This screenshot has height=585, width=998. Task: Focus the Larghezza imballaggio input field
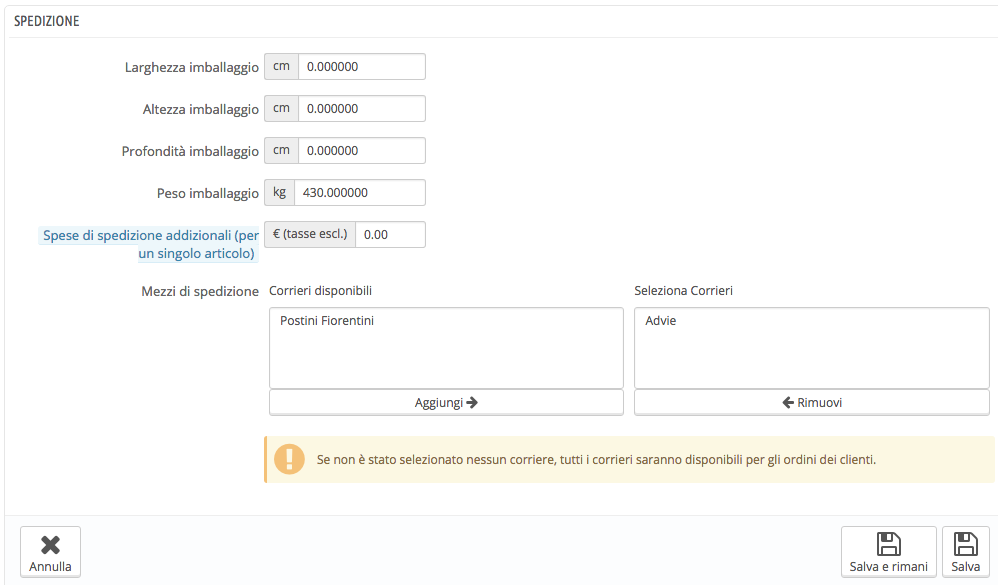(x=362, y=67)
